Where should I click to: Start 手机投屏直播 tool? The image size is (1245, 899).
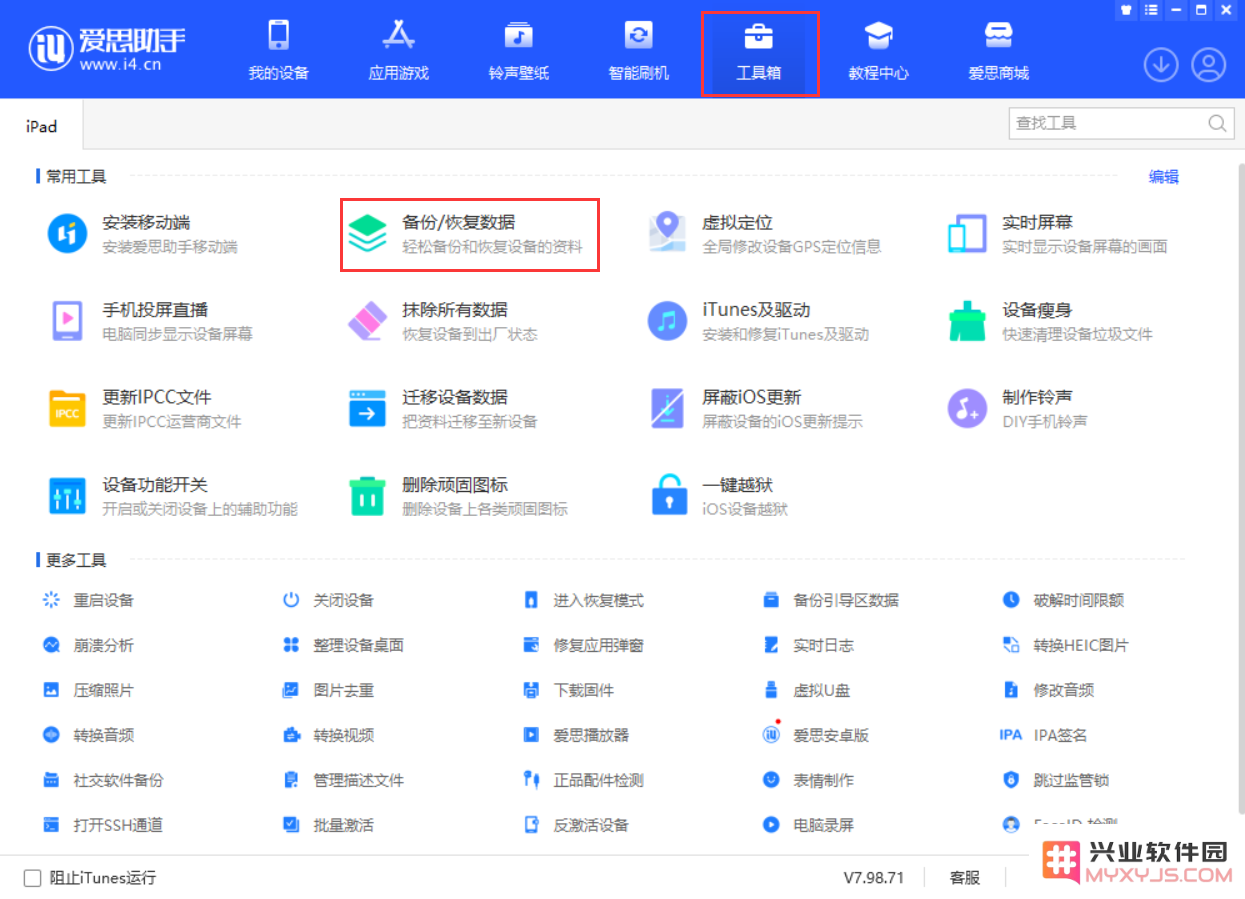[x=150, y=321]
